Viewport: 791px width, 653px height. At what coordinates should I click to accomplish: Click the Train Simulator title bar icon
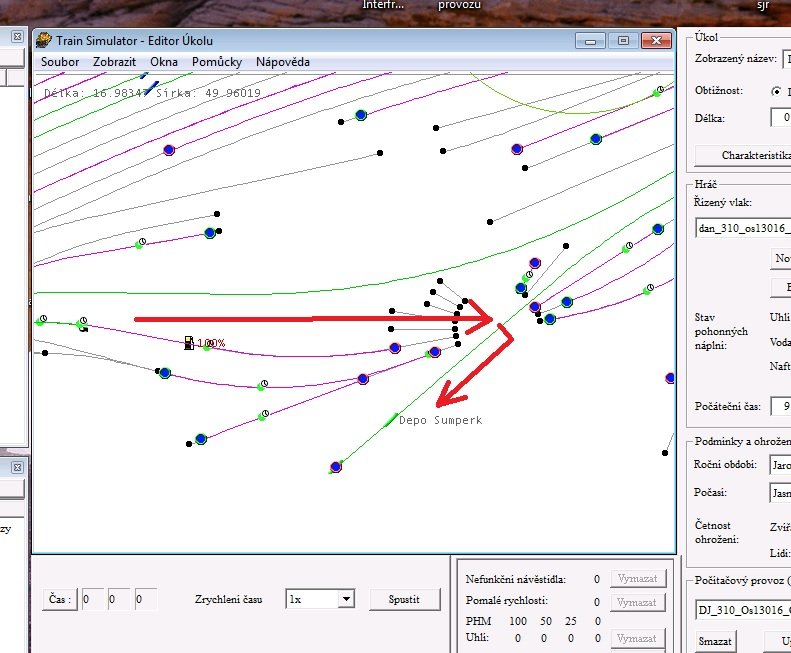(44, 40)
